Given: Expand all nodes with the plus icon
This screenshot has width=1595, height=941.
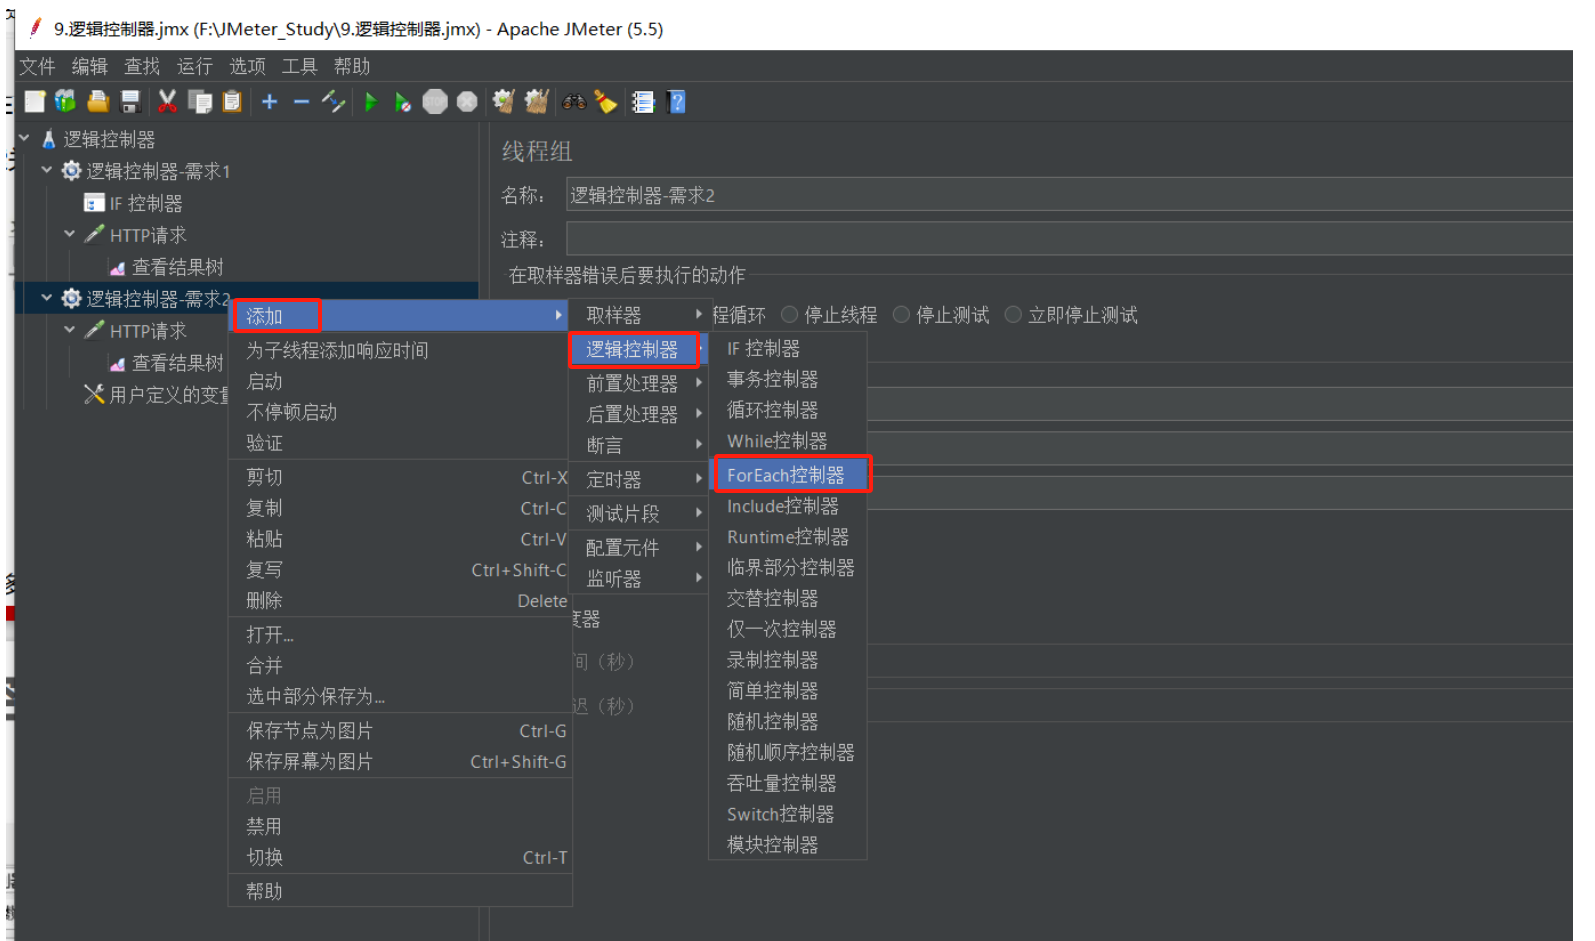Looking at the screenshot, I should pos(270,102).
